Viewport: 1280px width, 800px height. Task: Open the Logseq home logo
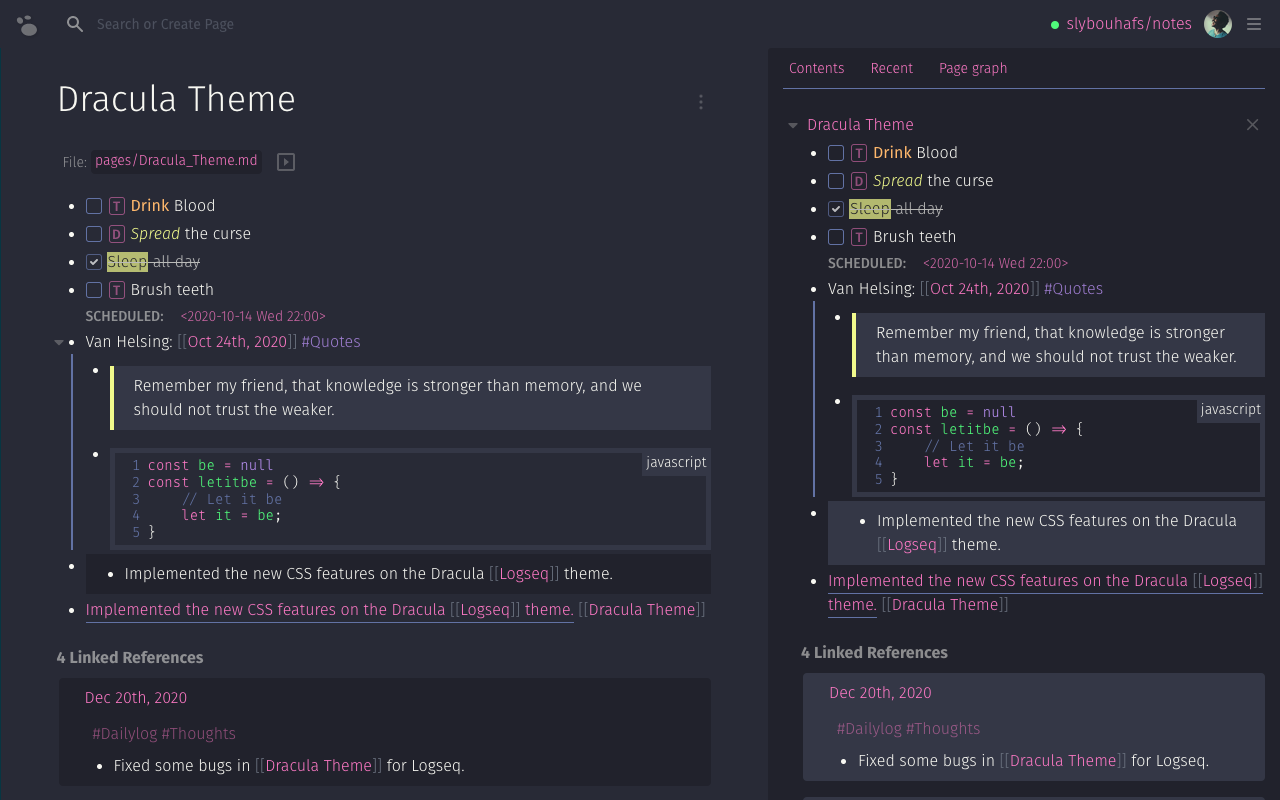(x=27, y=25)
